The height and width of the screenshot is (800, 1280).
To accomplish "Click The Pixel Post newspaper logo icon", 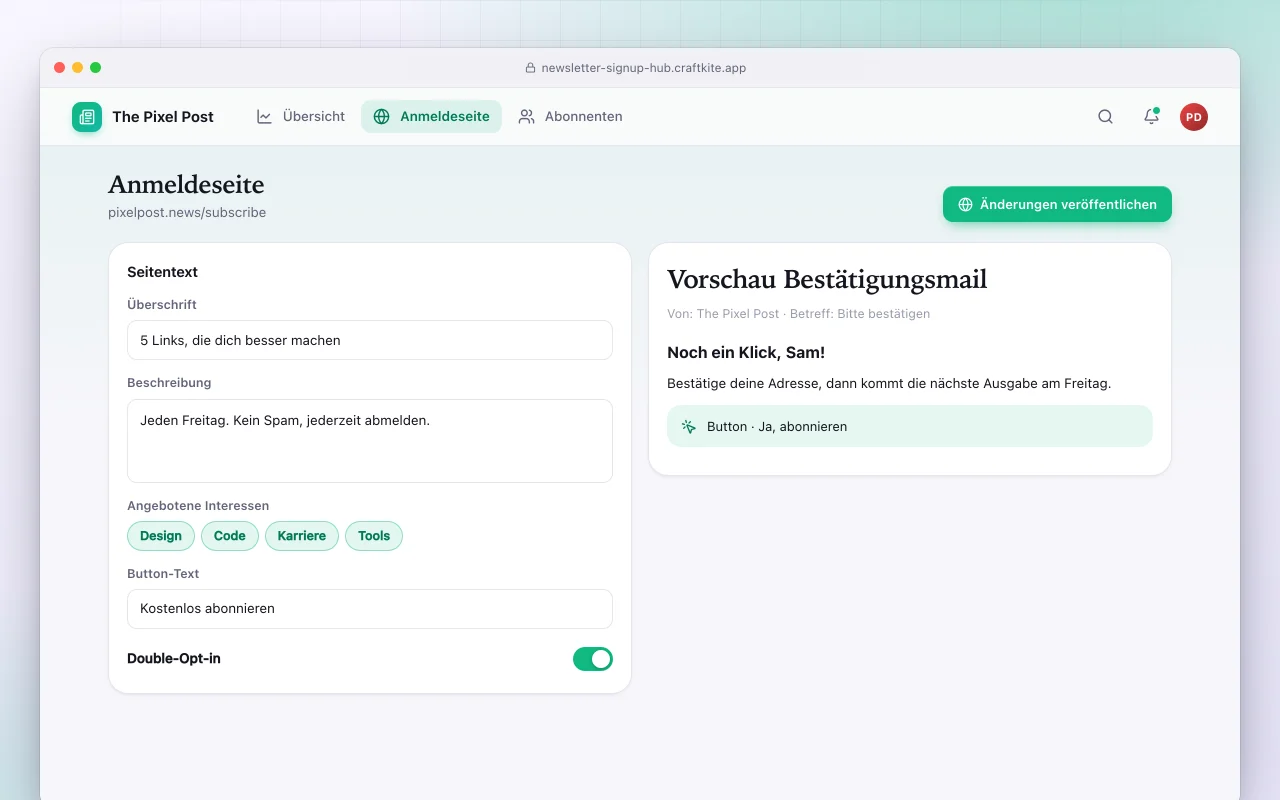I will [x=87, y=117].
